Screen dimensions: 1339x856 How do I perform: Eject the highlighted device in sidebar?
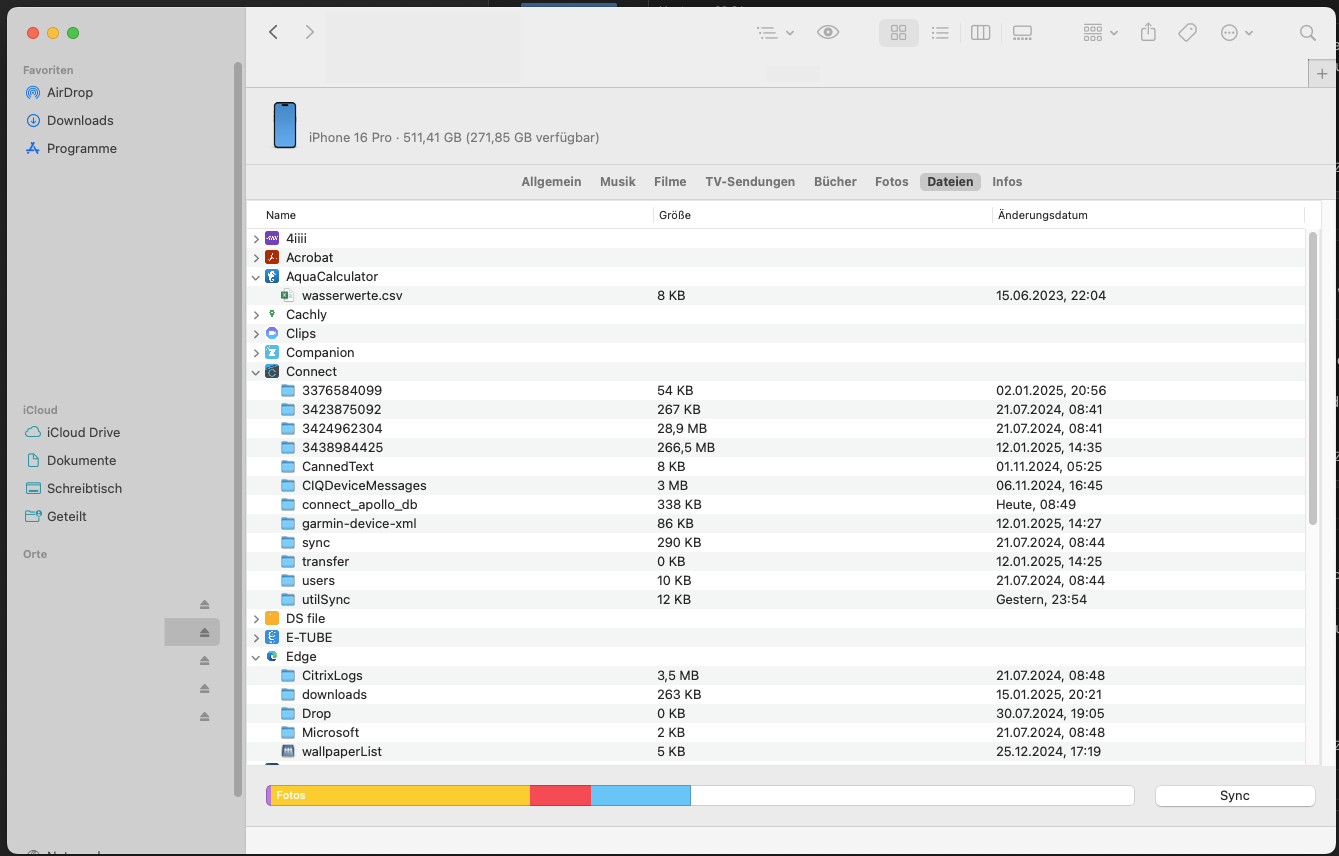(204, 632)
